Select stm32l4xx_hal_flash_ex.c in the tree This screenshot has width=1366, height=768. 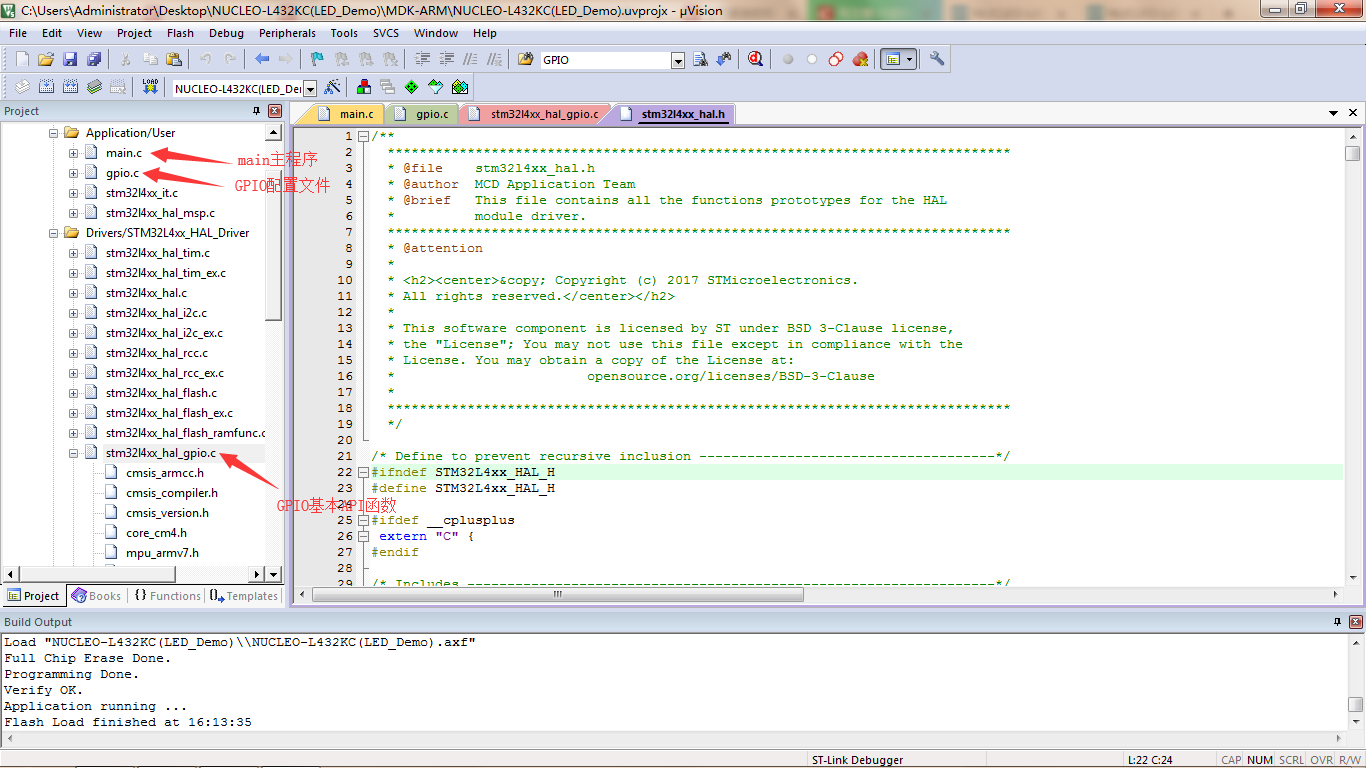169,413
